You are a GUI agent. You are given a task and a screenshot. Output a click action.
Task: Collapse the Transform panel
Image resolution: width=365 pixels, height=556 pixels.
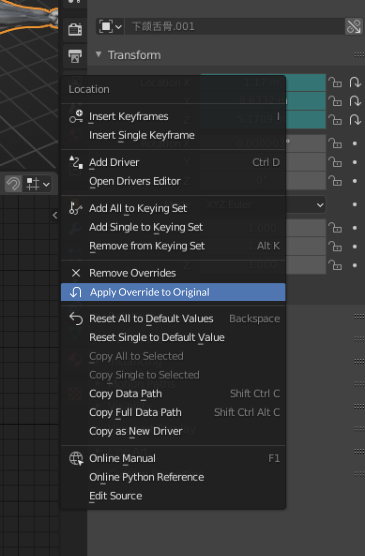(x=99, y=54)
